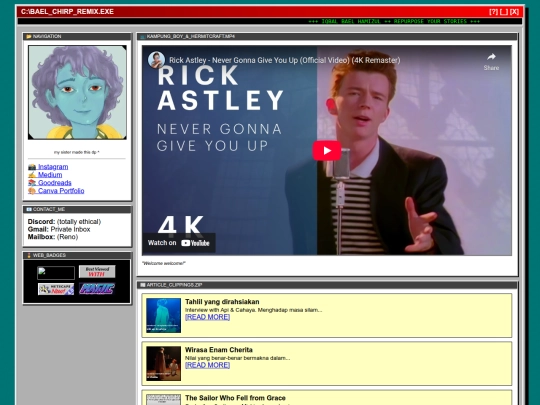Click the Tahlil yang dirahsiakan title
This screenshot has width=540, height=405.
click(x=222, y=302)
